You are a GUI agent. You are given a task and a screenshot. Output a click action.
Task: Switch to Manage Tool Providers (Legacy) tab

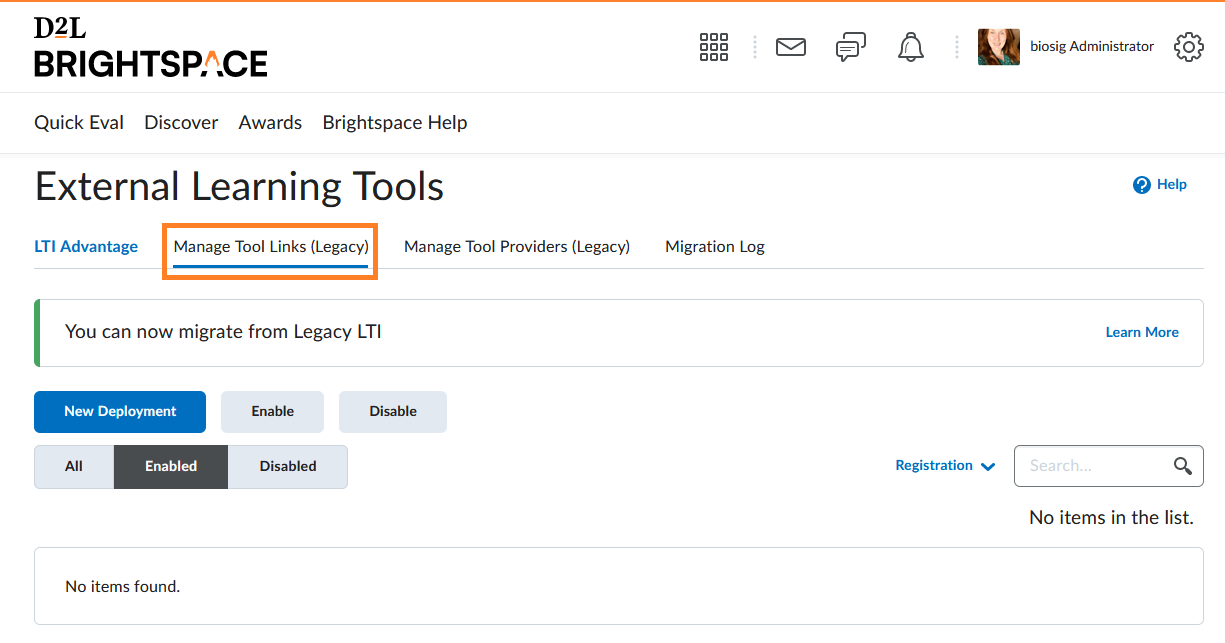517,247
